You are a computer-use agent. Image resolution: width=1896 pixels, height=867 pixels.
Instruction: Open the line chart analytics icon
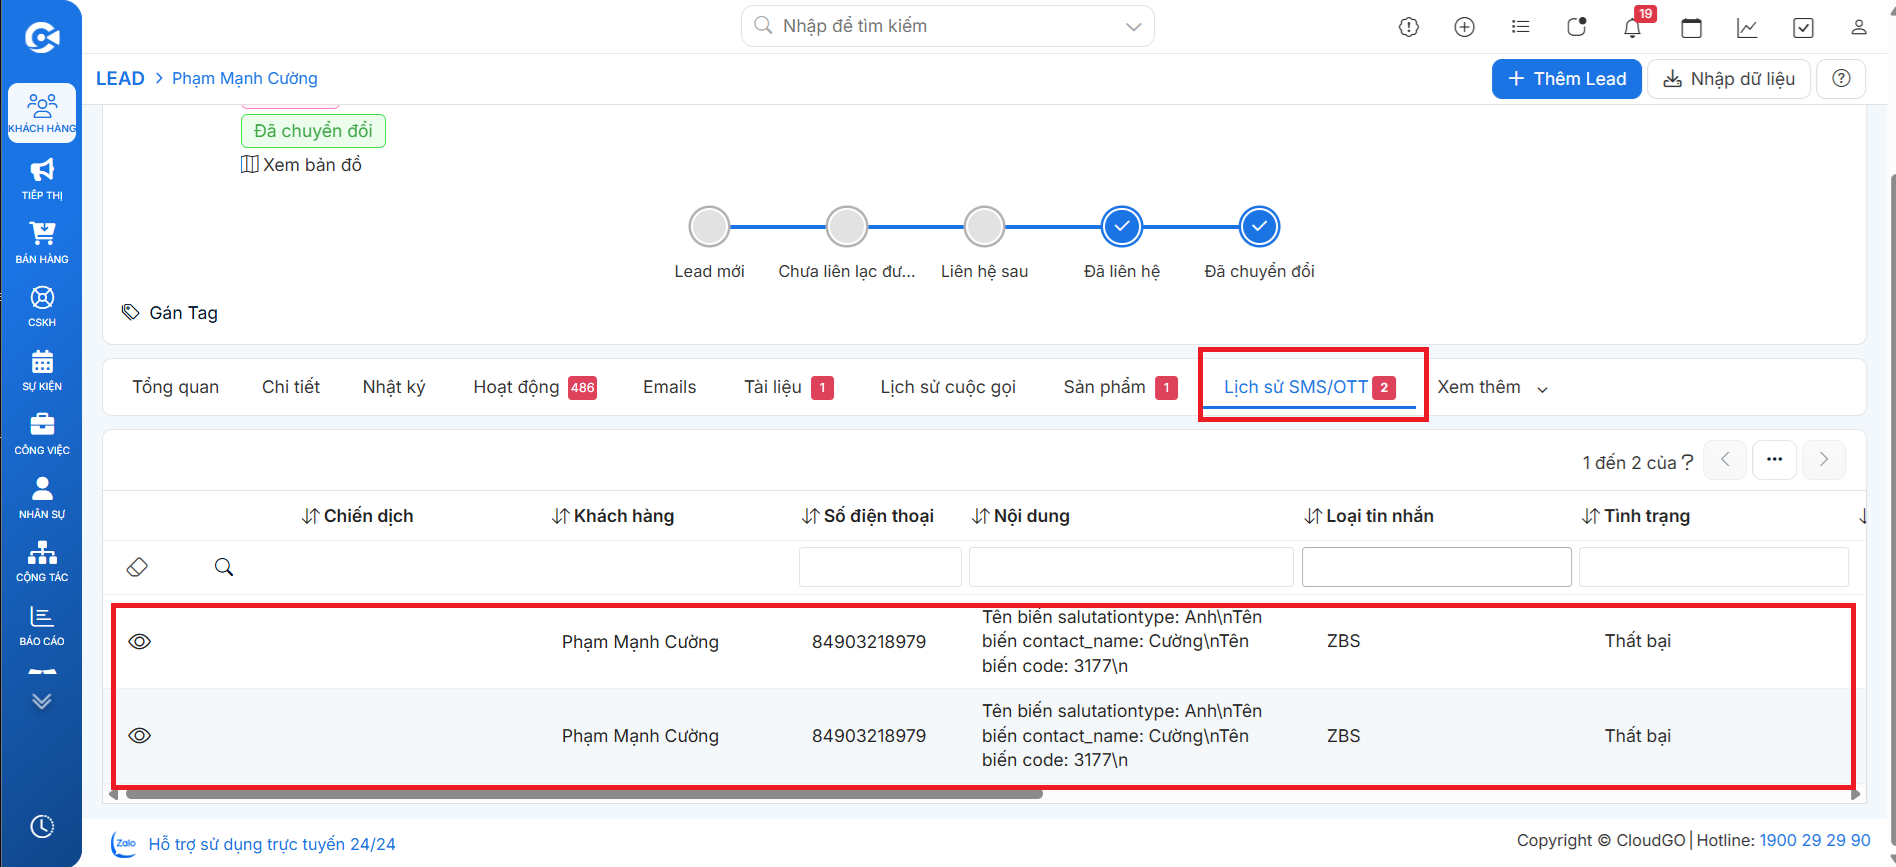(x=1747, y=28)
